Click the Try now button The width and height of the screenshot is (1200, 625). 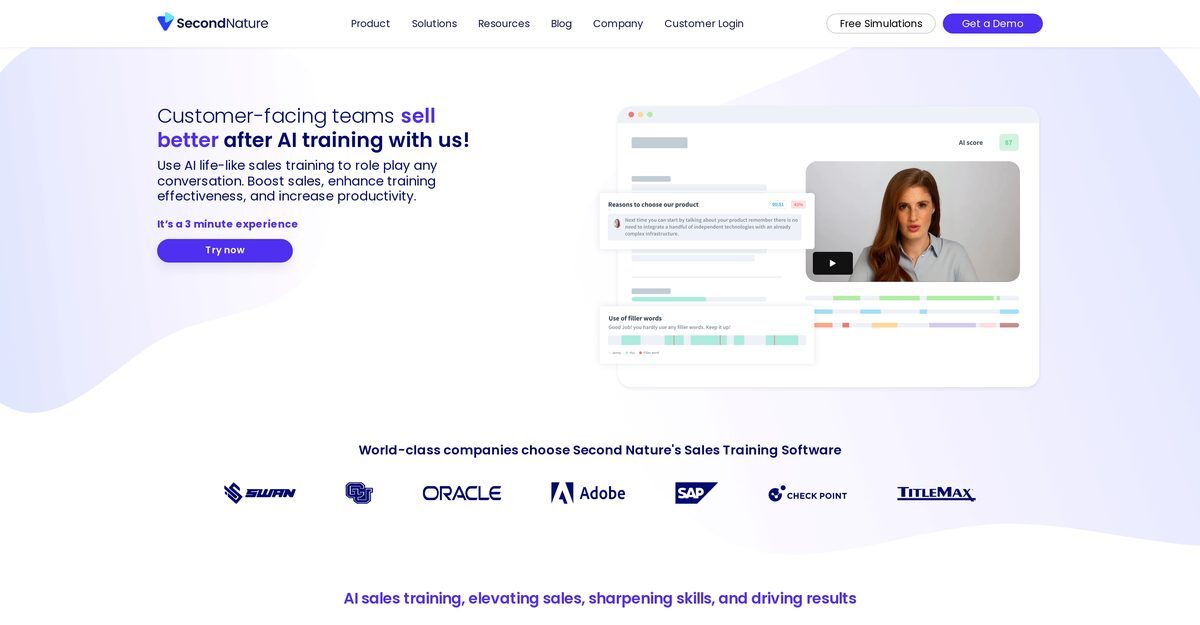point(225,251)
